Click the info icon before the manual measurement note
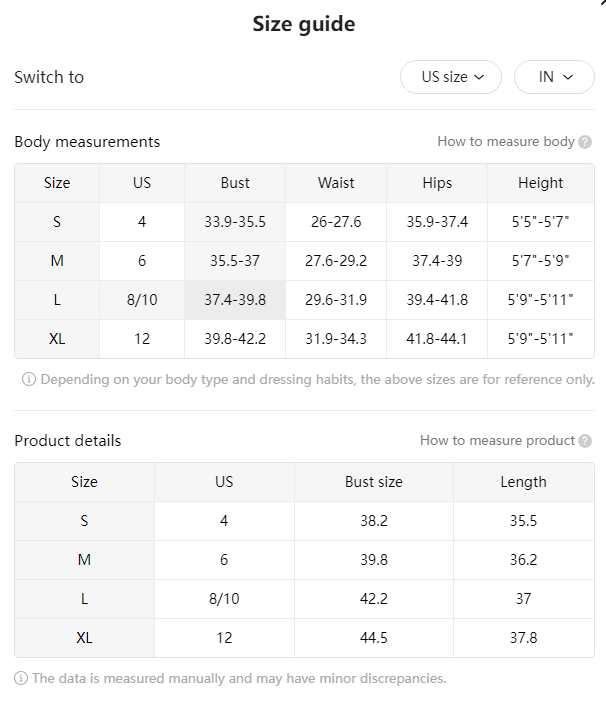This screenshot has height=709, width=606. click(x=21, y=678)
